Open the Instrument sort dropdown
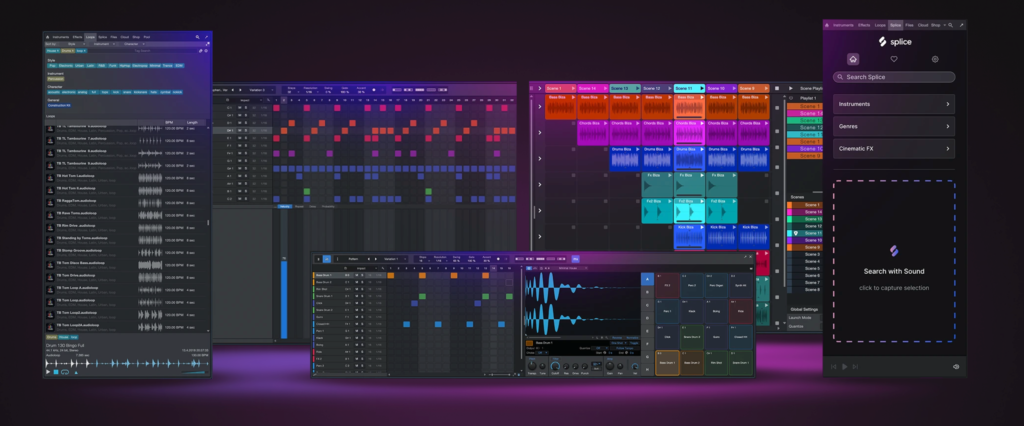 coord(102,44)
